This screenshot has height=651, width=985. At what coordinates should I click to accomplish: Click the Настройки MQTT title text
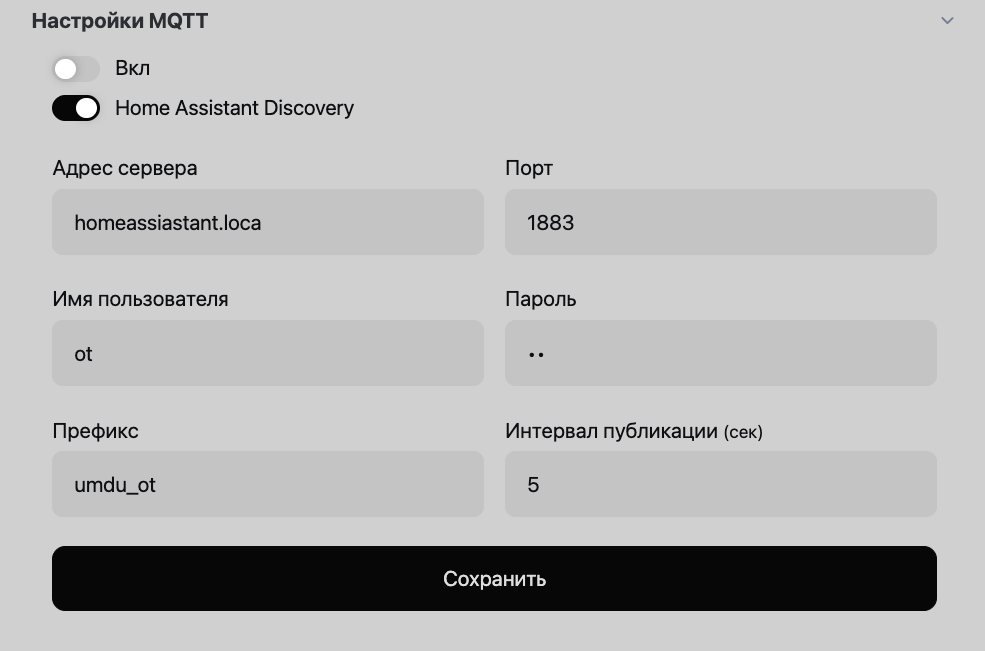click(122, 20)
